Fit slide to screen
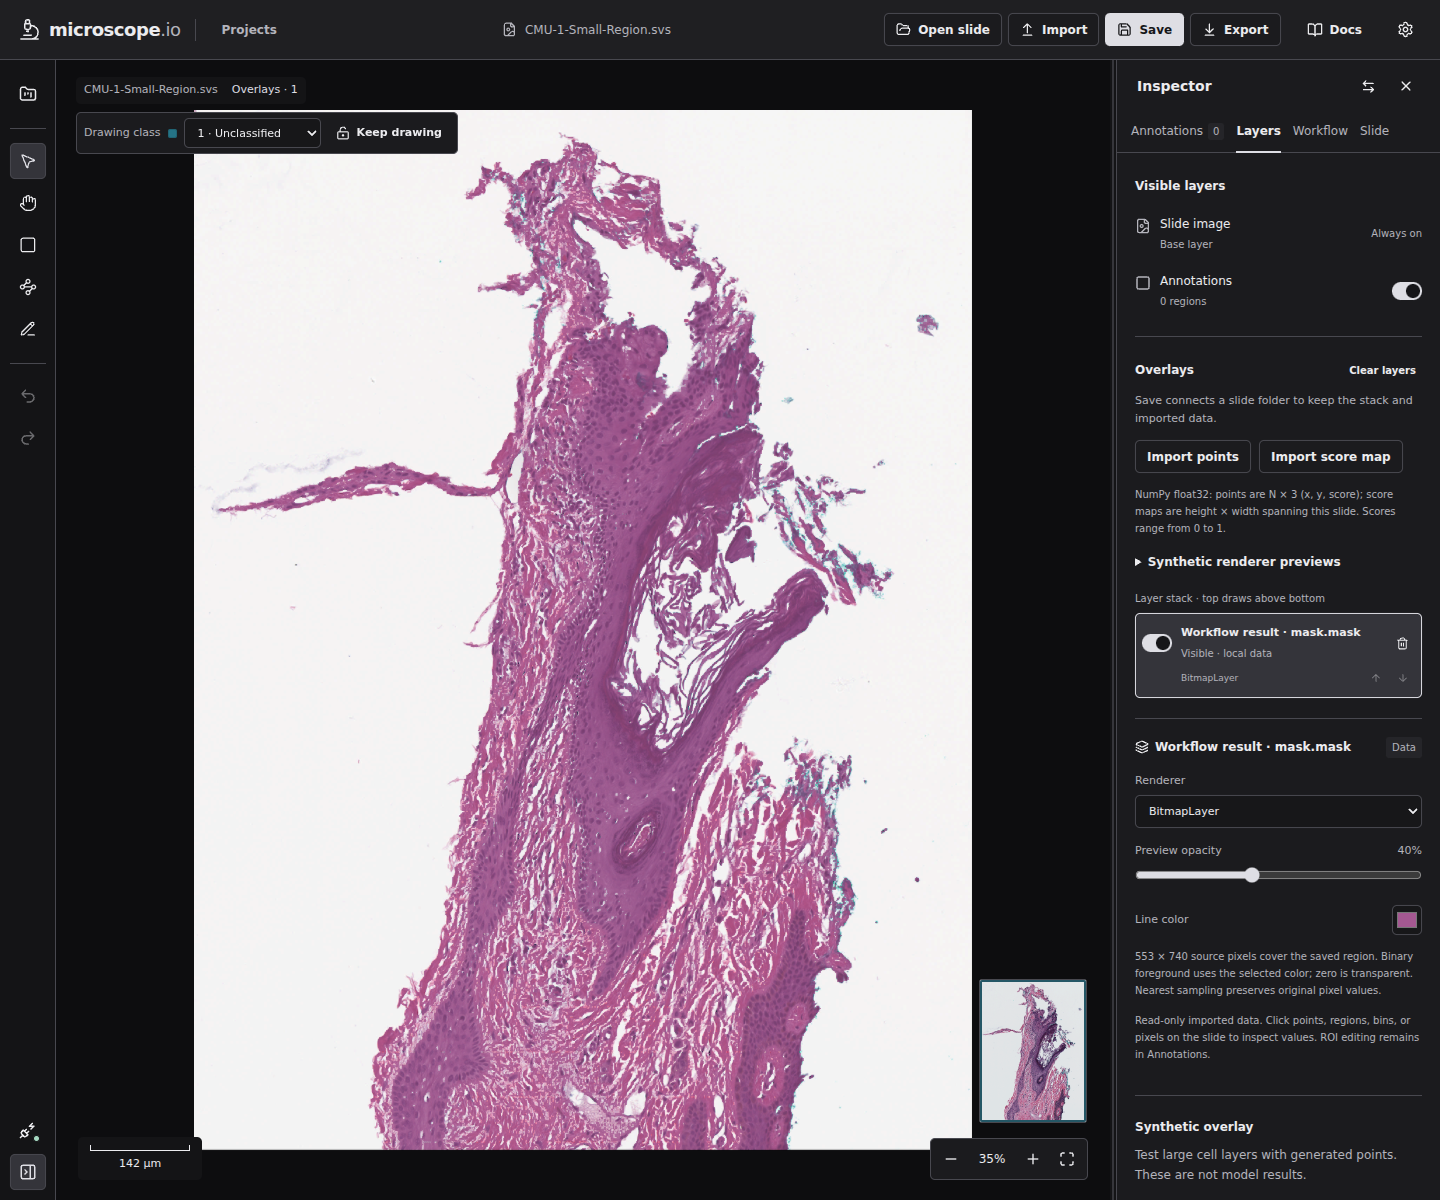 tap(1067, 1159)
